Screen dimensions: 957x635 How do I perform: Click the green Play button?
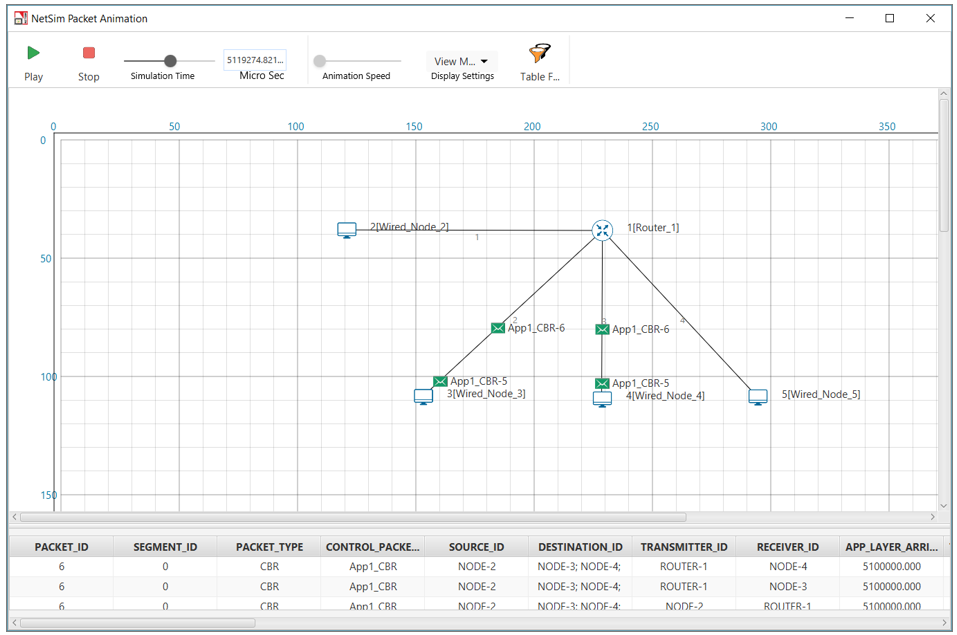pos(33,53)
